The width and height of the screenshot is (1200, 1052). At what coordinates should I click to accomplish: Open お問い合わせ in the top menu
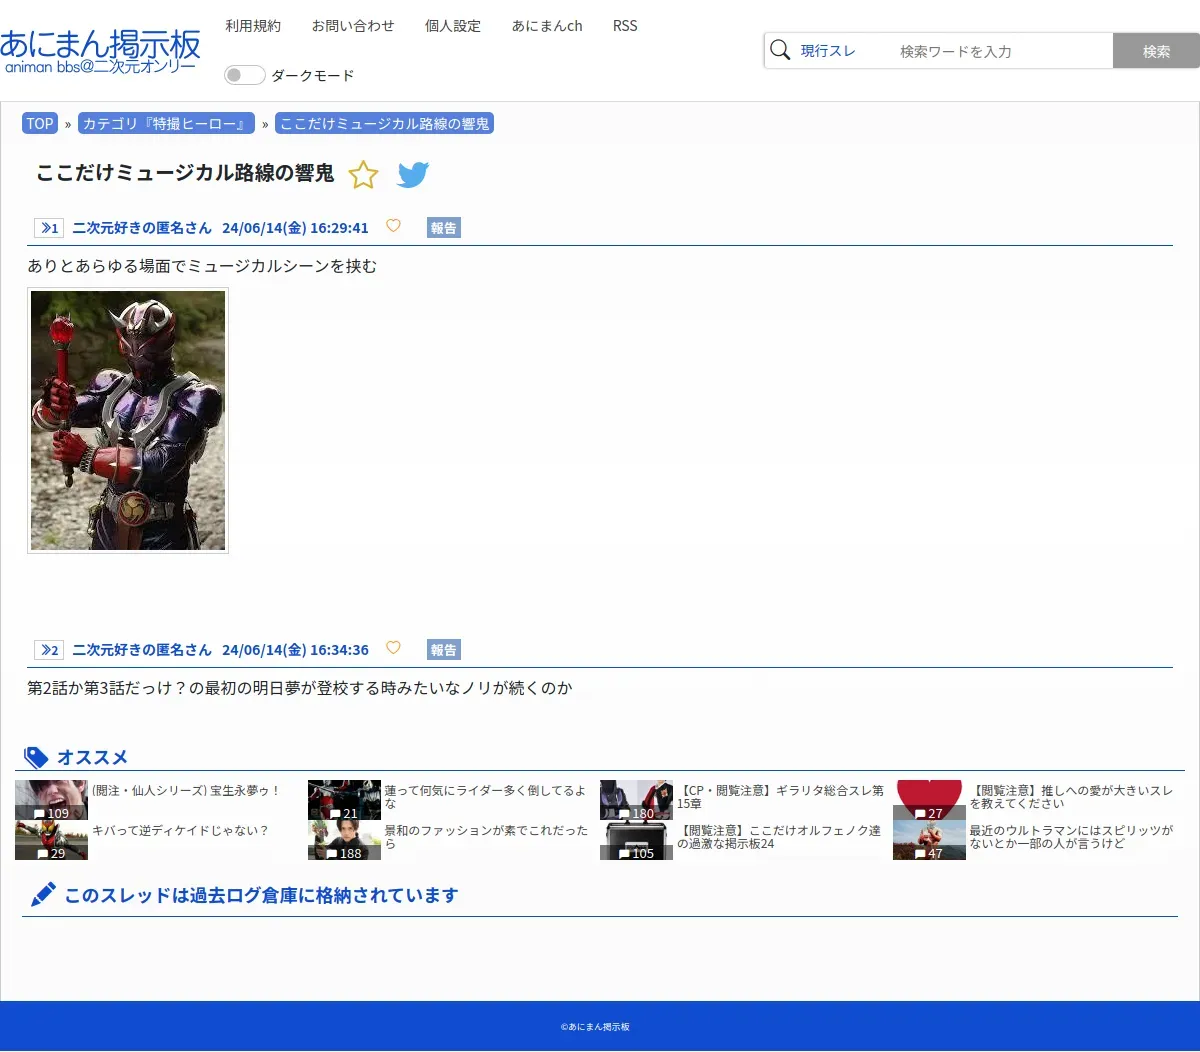point(353,26)
